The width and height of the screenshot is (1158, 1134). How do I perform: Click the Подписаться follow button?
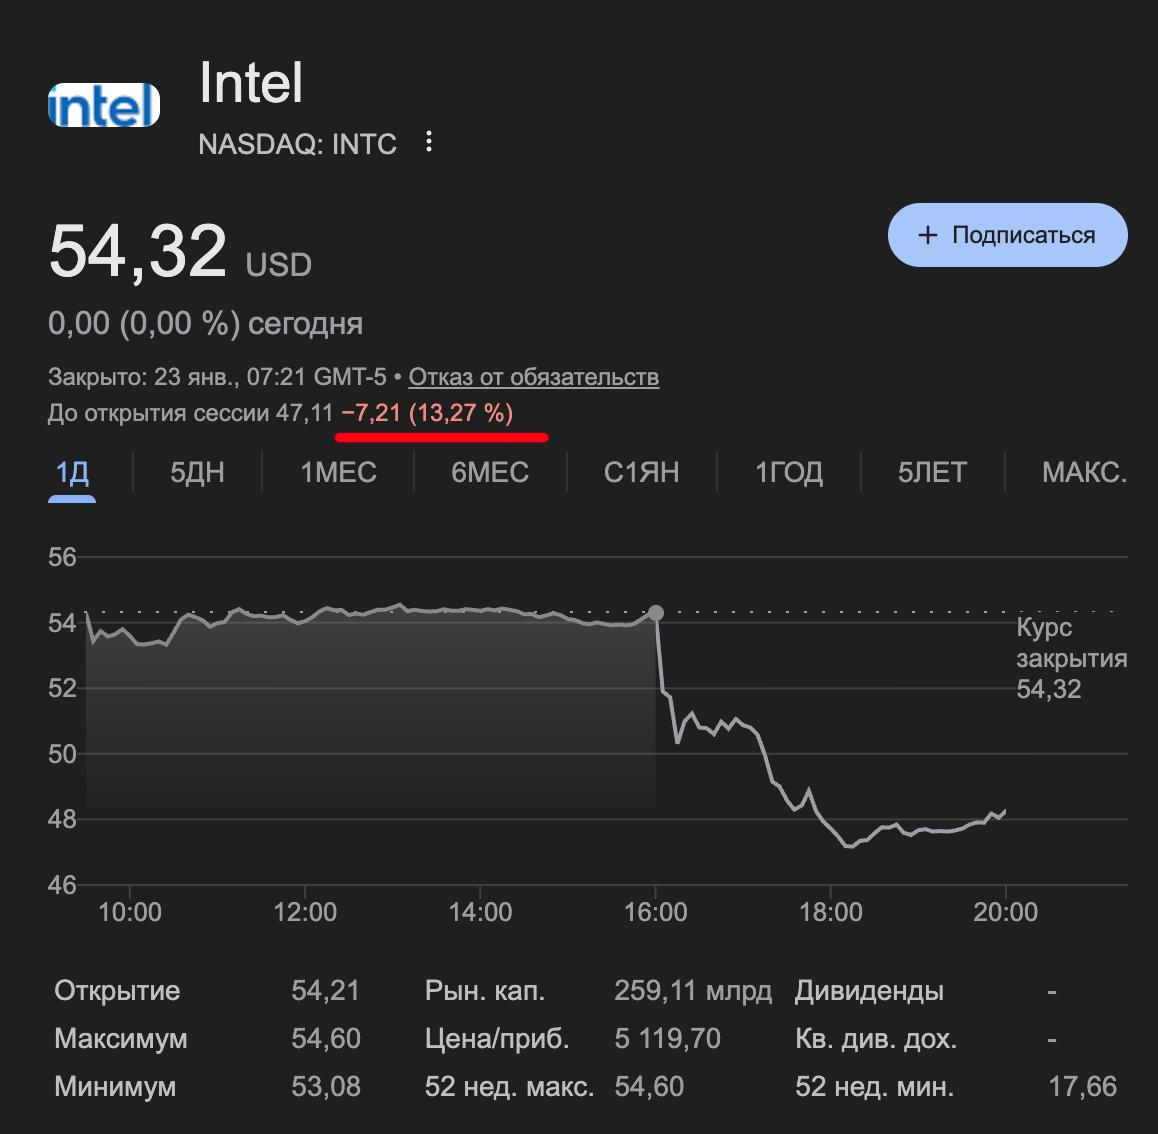1007,235
